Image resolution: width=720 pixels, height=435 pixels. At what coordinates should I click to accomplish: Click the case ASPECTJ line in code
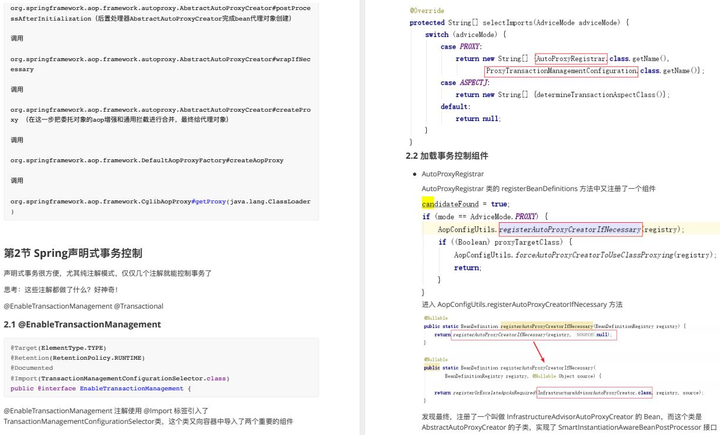[x=465, y=83]
